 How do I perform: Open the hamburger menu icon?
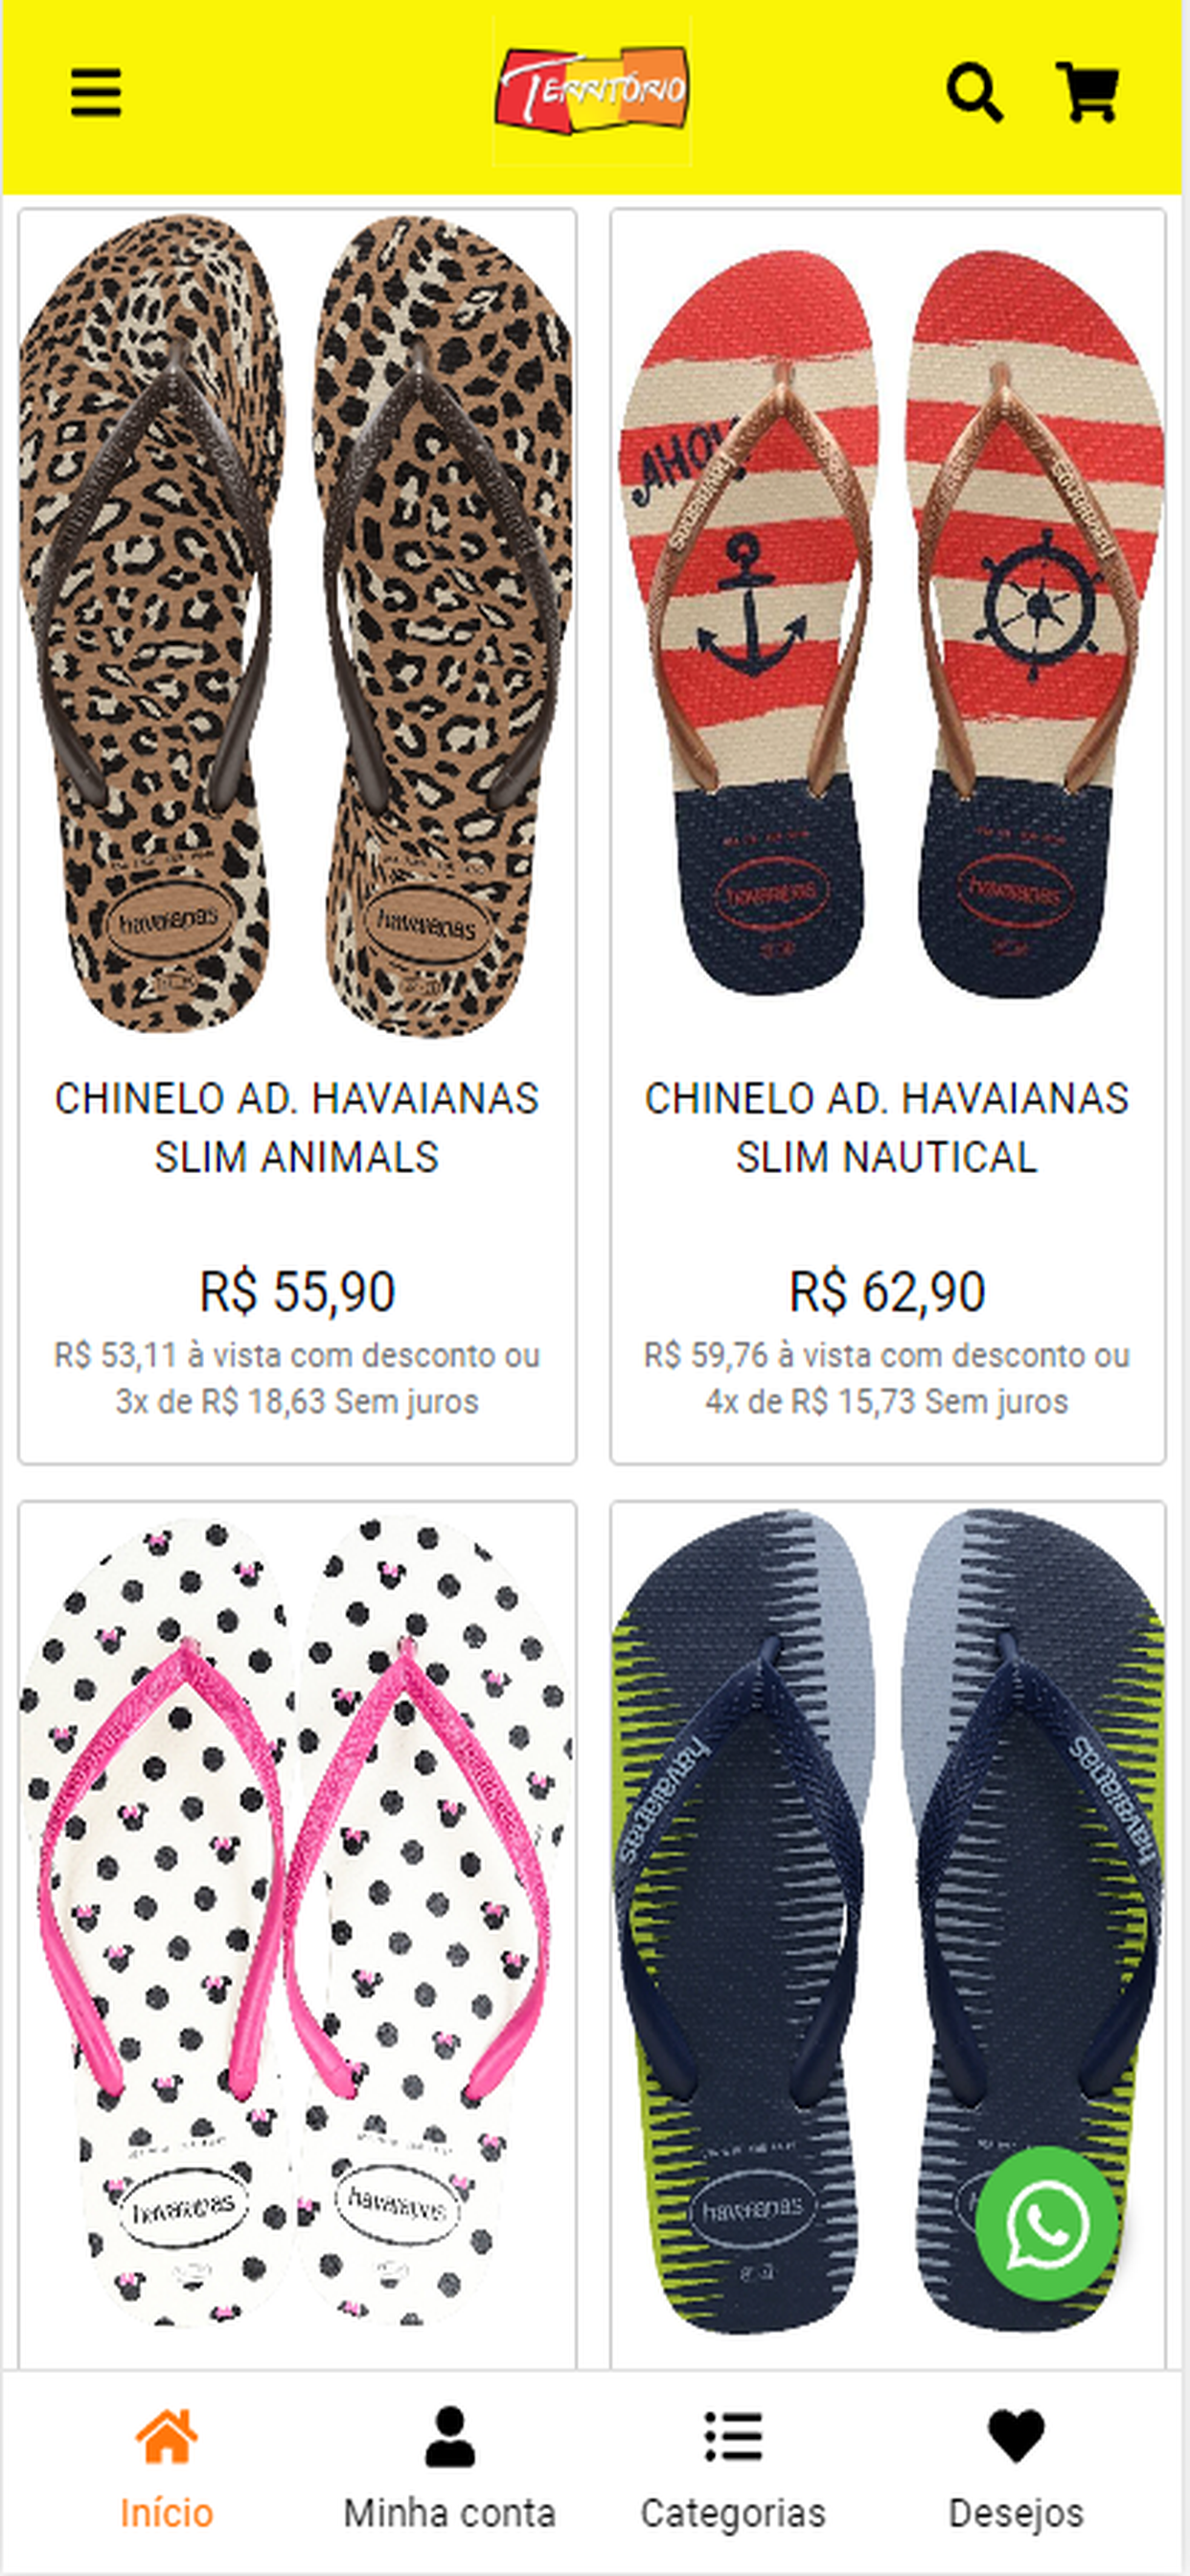pyautogui.click(x=96, y=93)
